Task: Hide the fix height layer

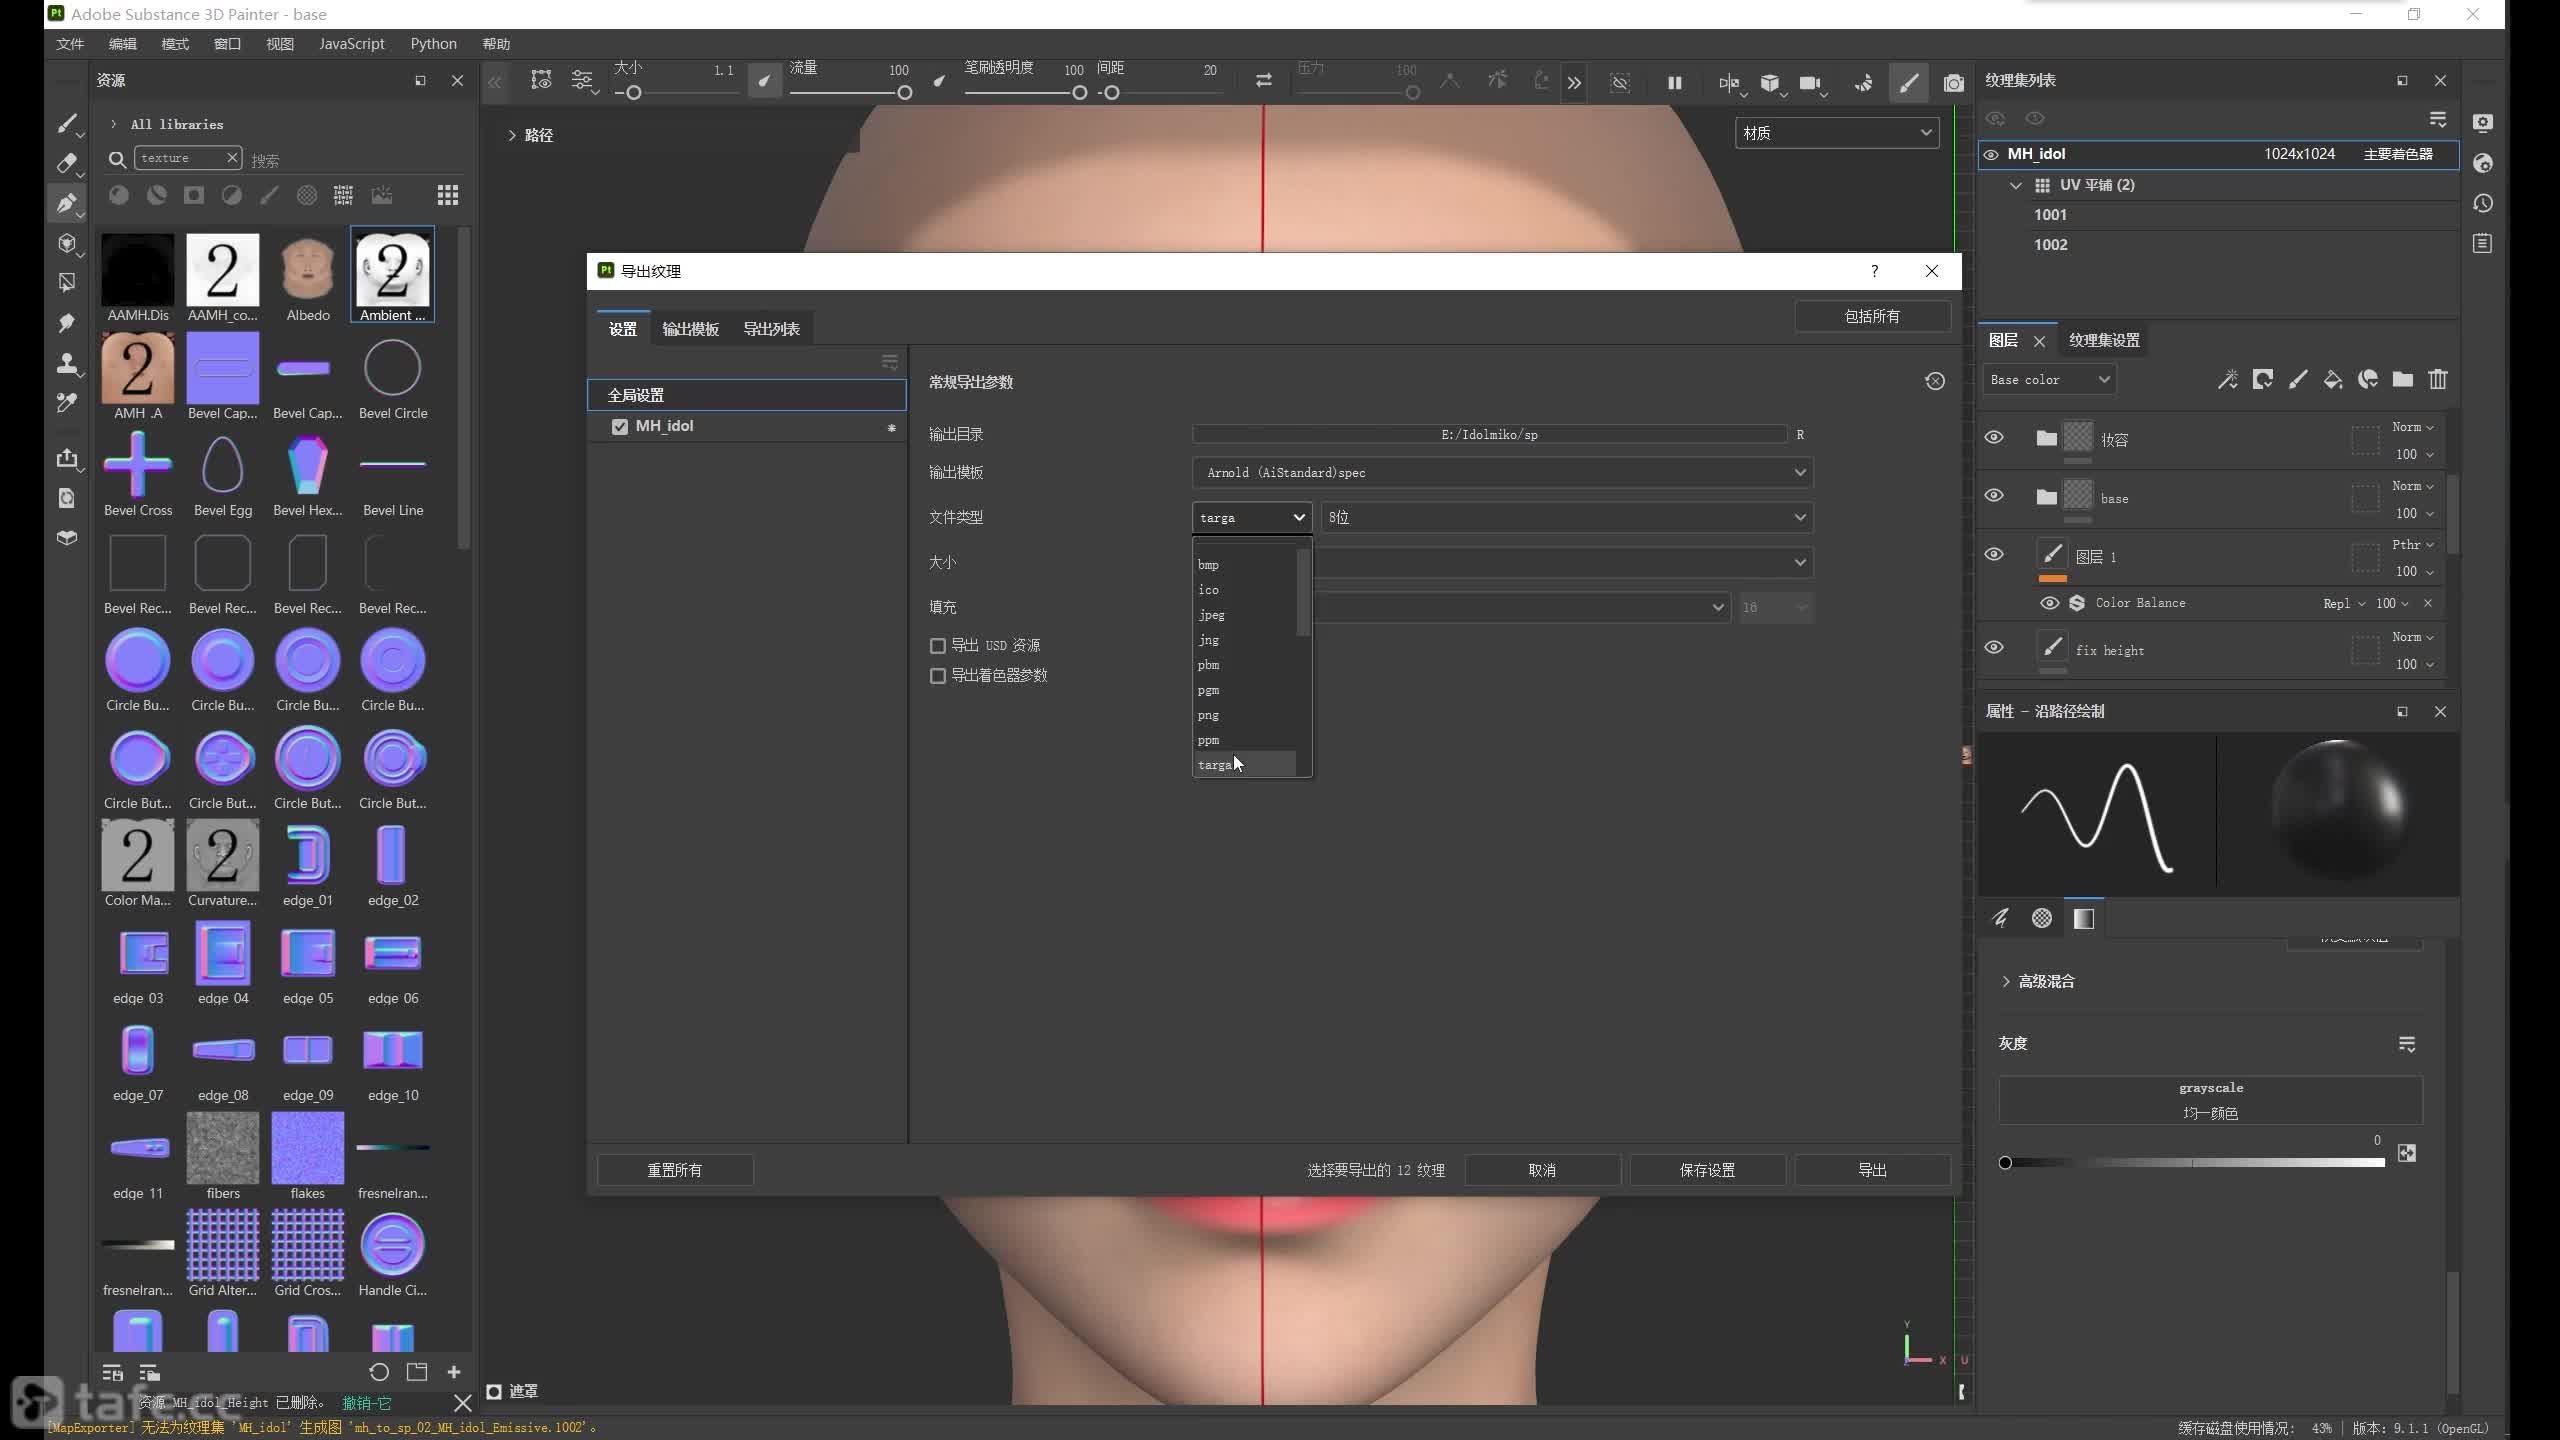Action: 1994,648
